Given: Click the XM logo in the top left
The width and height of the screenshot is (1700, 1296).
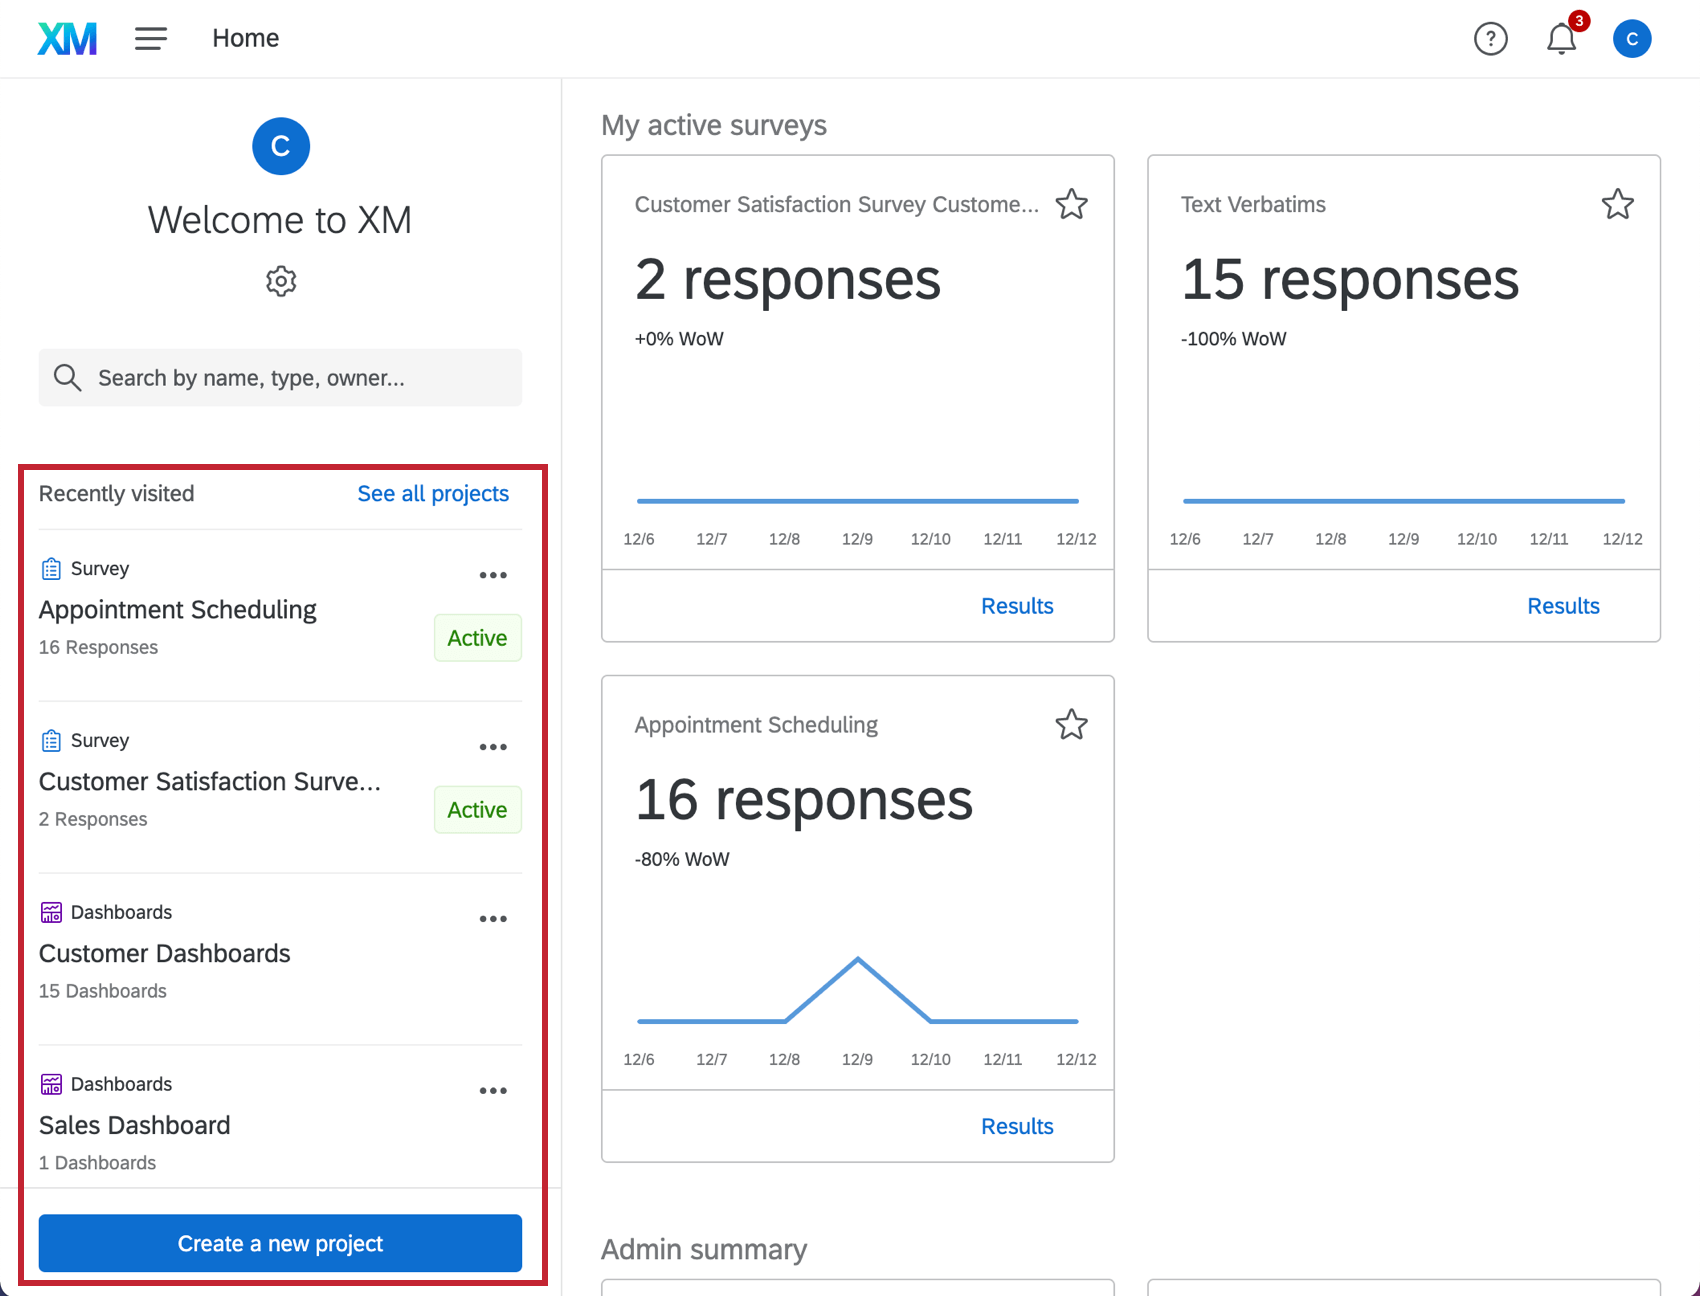Looking at the screenshot, I should pyautogui.click(x=66, y=38).
